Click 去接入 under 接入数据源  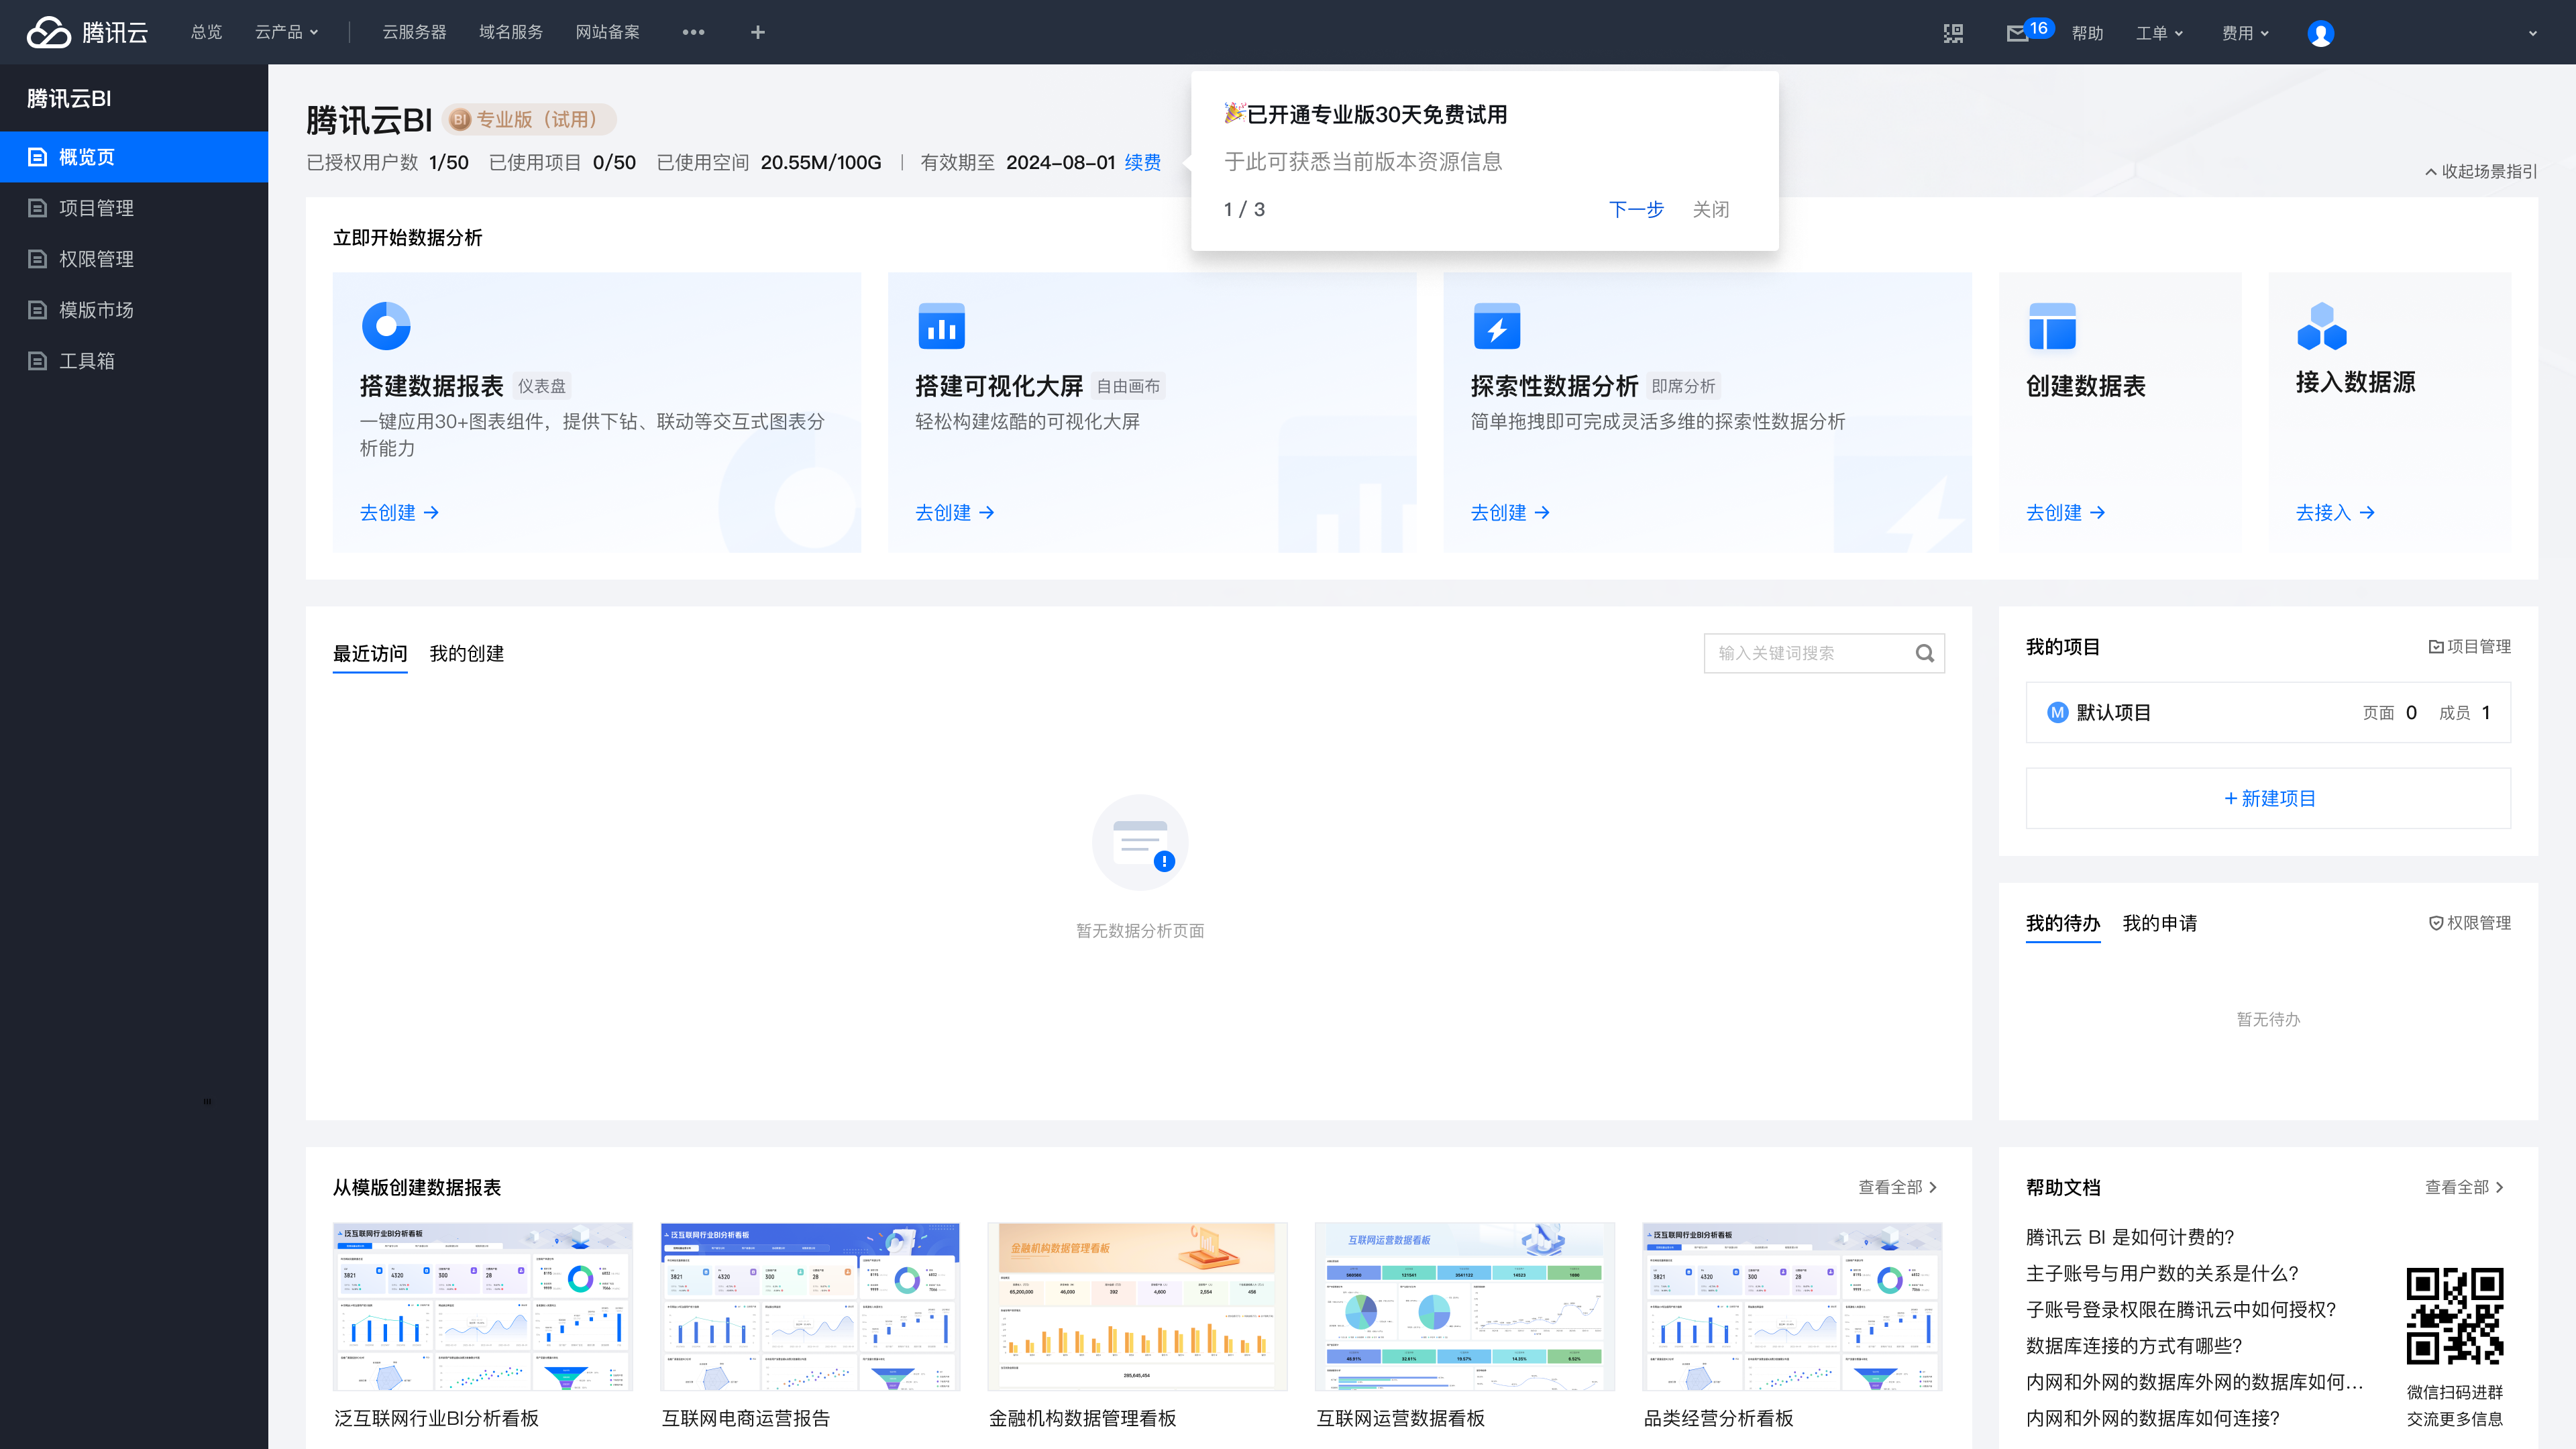click(2335, 513)
